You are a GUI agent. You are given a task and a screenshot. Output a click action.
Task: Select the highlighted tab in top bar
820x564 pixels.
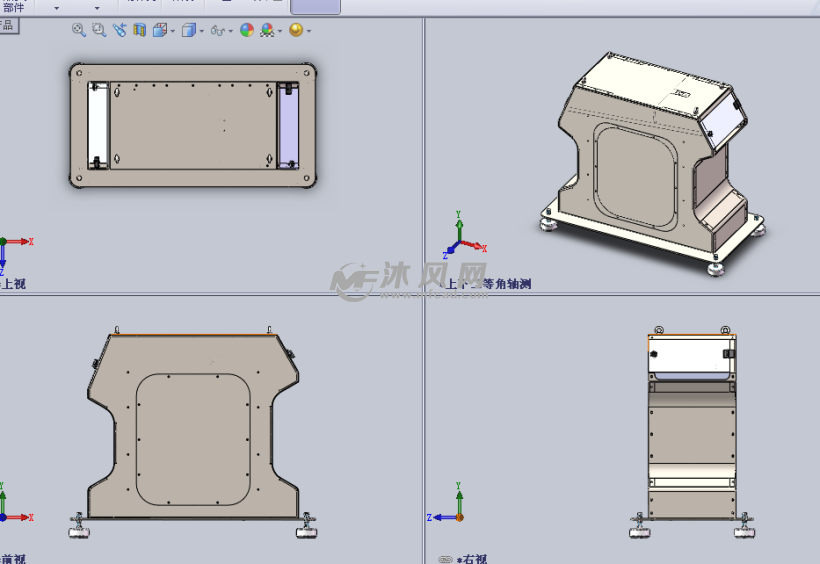[315, 6]
